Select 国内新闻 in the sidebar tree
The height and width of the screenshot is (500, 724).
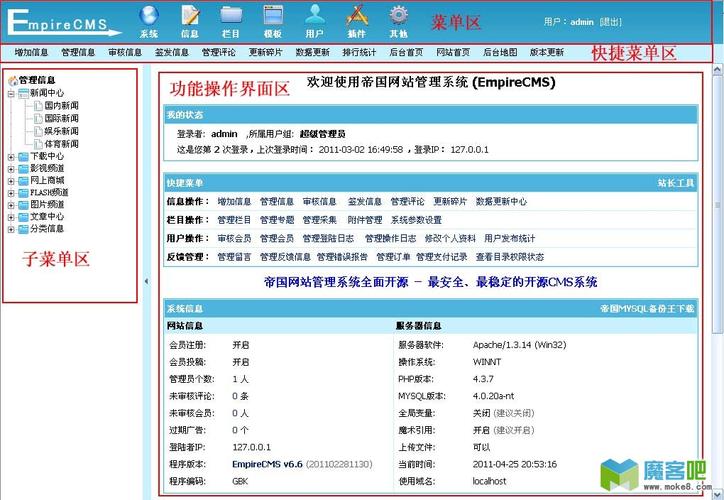pos(61,105)
